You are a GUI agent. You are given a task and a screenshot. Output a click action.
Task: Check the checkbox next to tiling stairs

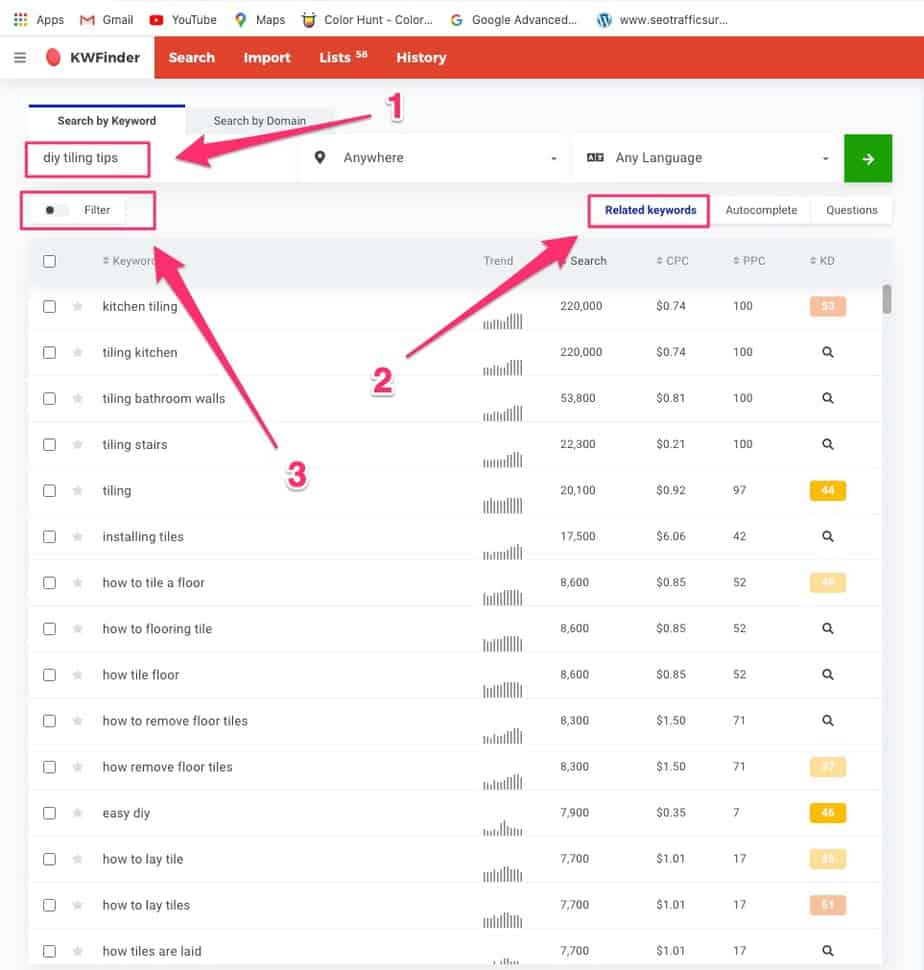49,444
